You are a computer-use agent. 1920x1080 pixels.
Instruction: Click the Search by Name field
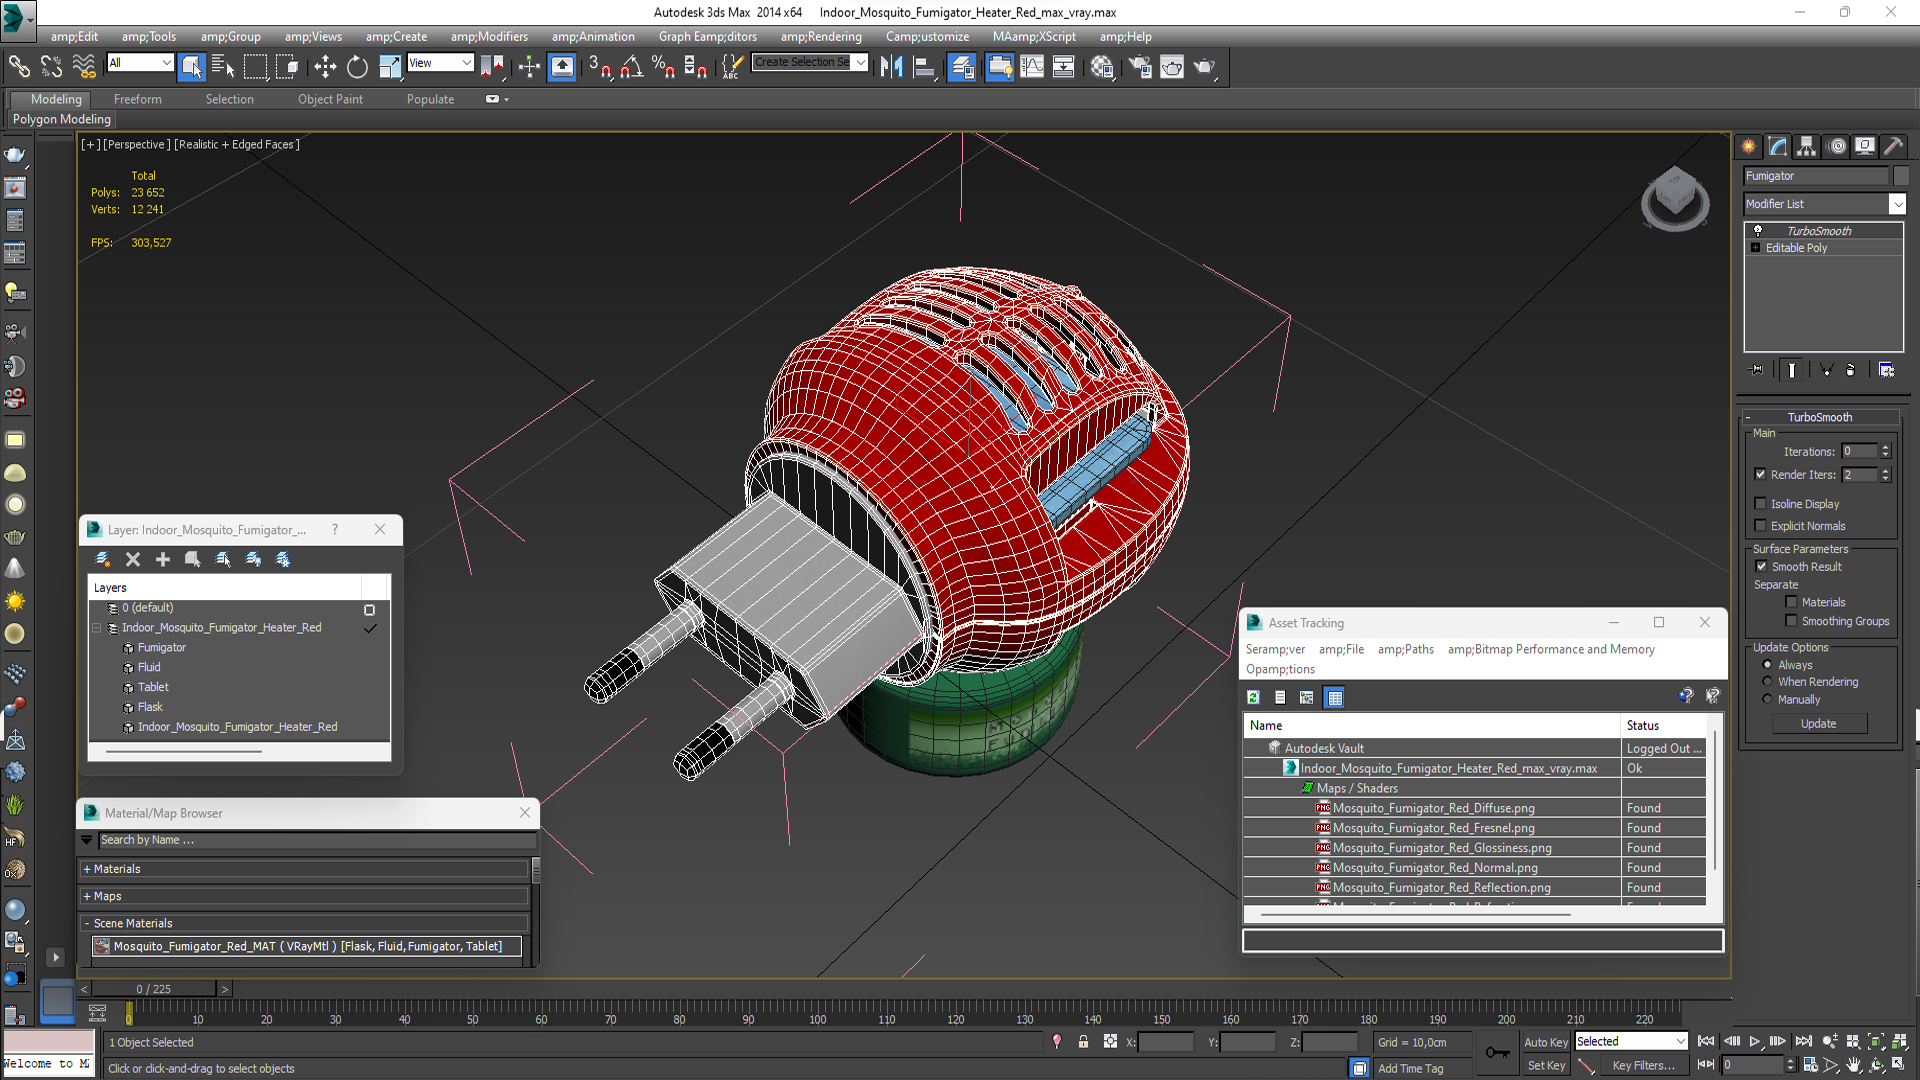pyautogui.click(x=316, y=840)
